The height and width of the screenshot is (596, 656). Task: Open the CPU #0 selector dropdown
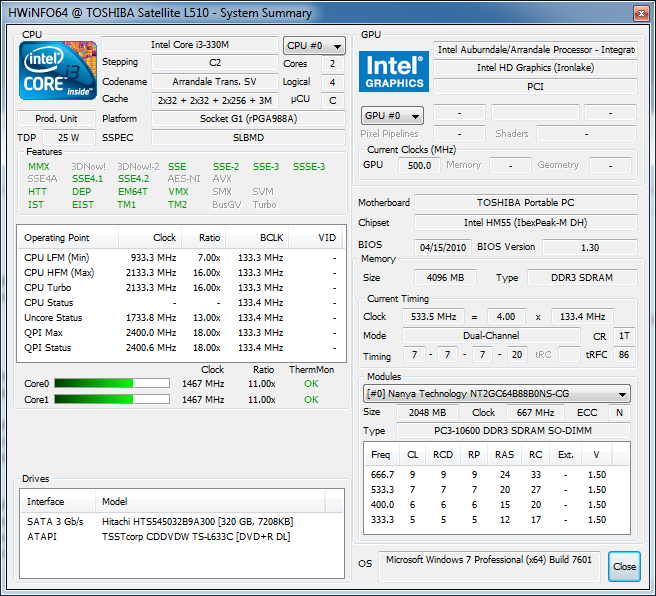tap(314, 46)
